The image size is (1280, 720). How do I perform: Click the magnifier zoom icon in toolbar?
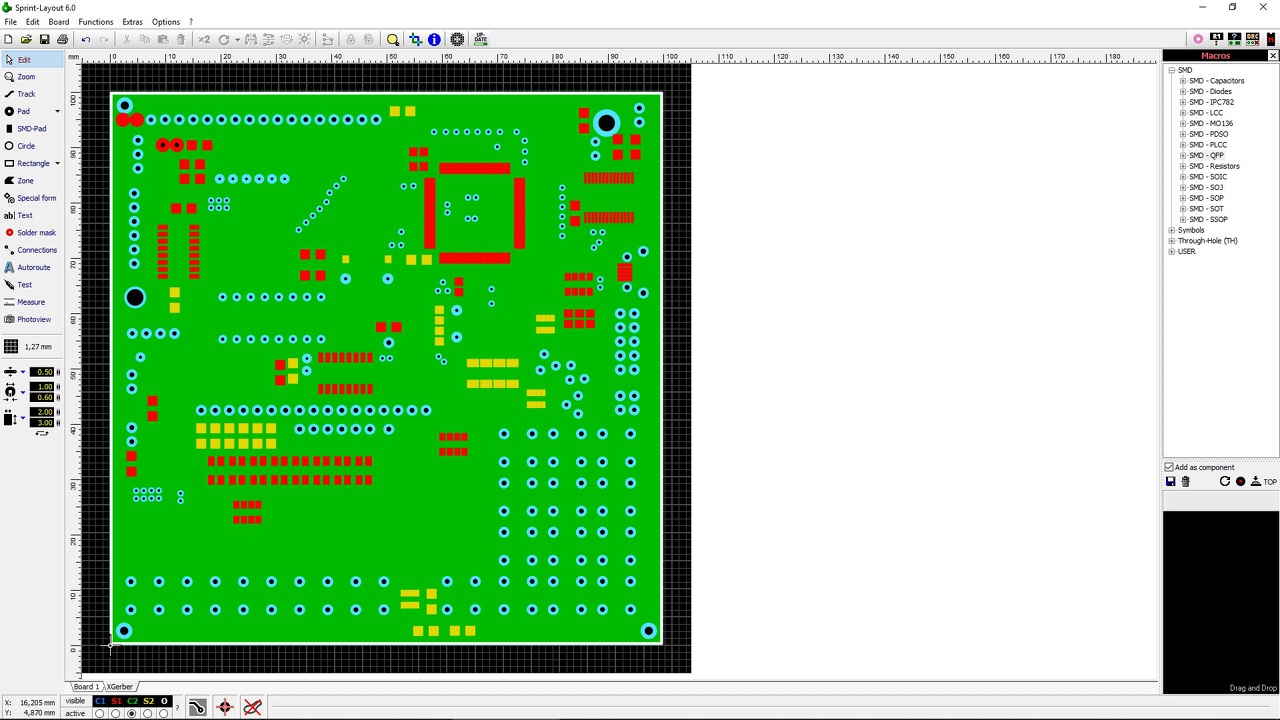pyautogui.click(x=392, y=39)
